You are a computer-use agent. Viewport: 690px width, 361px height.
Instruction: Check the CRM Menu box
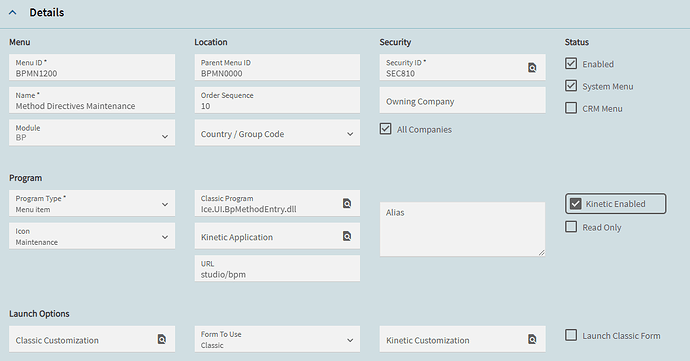point(571,108)
